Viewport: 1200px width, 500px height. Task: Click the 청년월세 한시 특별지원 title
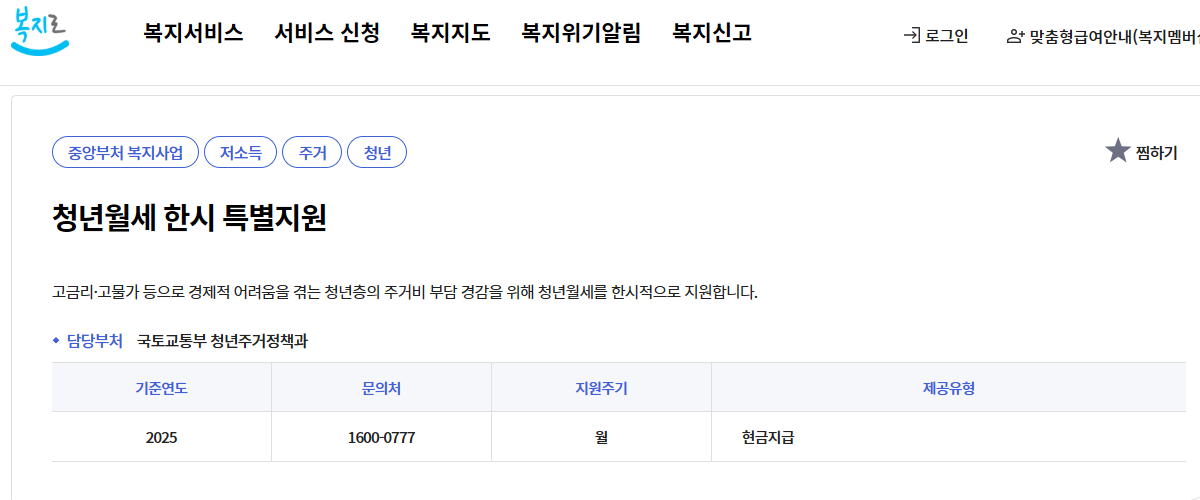(x=189, y=217)
